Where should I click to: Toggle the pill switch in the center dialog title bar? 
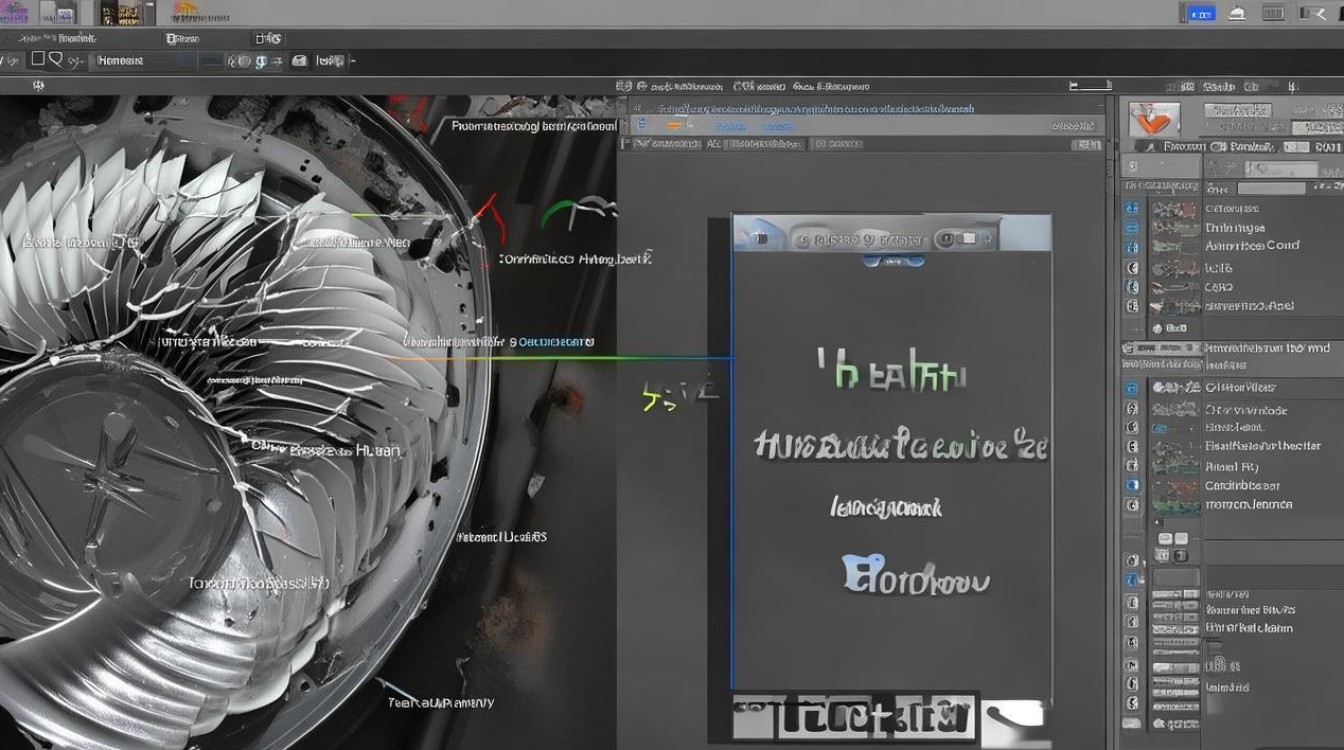(967, 239)
